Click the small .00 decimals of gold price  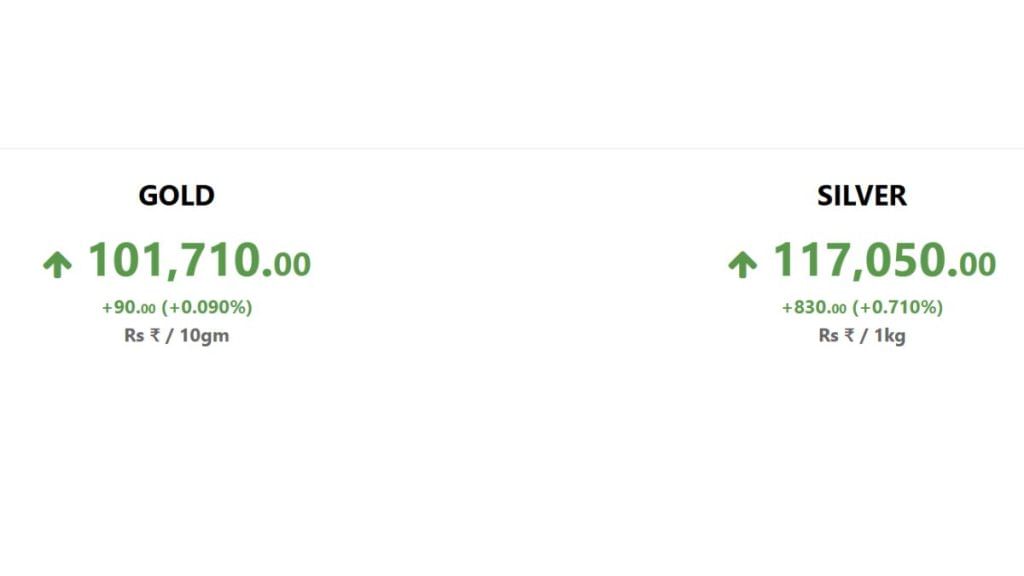point(287,264)
